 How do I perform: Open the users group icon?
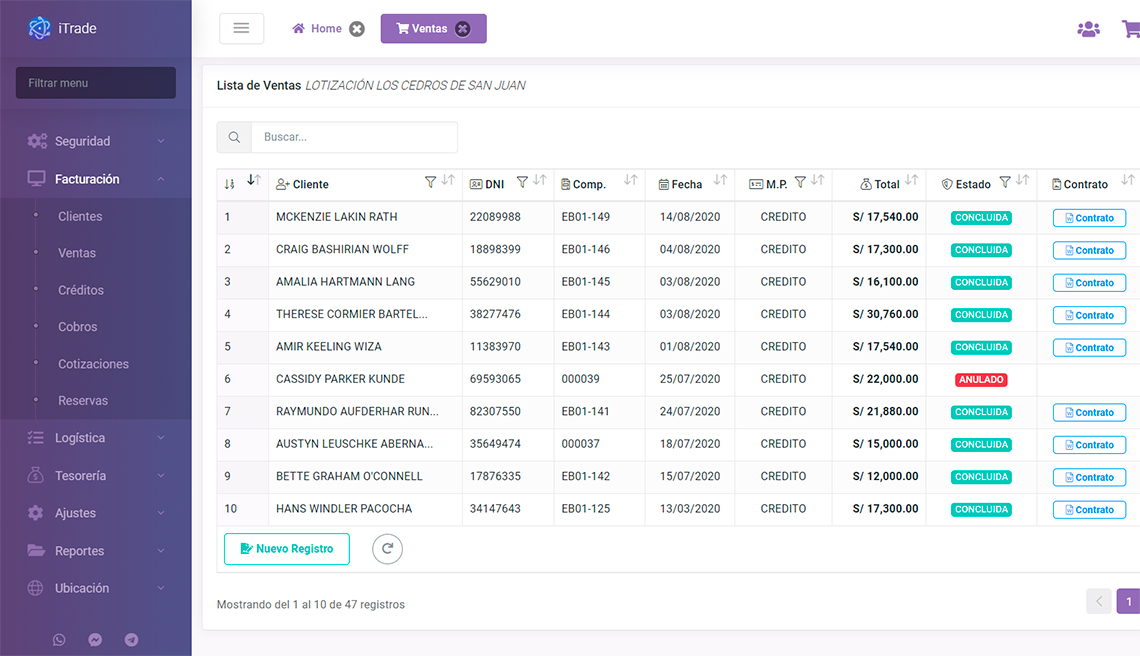(x=1088, y=29)
